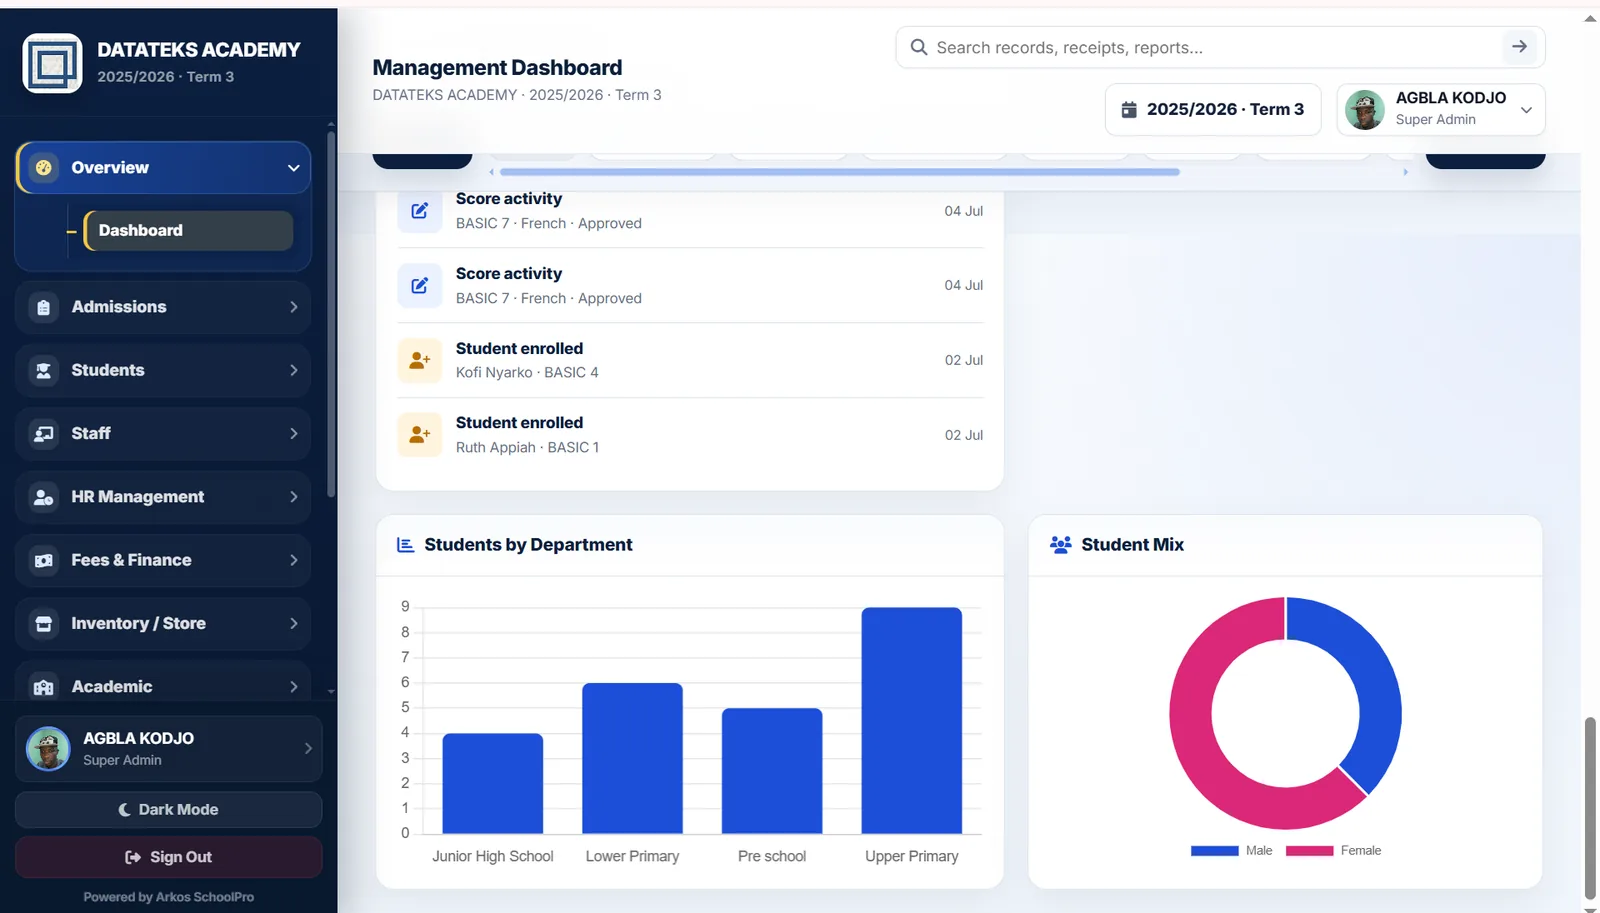Click the search magnifier icon
The height and width of the screenshot is (913, 1600).
pos(918,47)
